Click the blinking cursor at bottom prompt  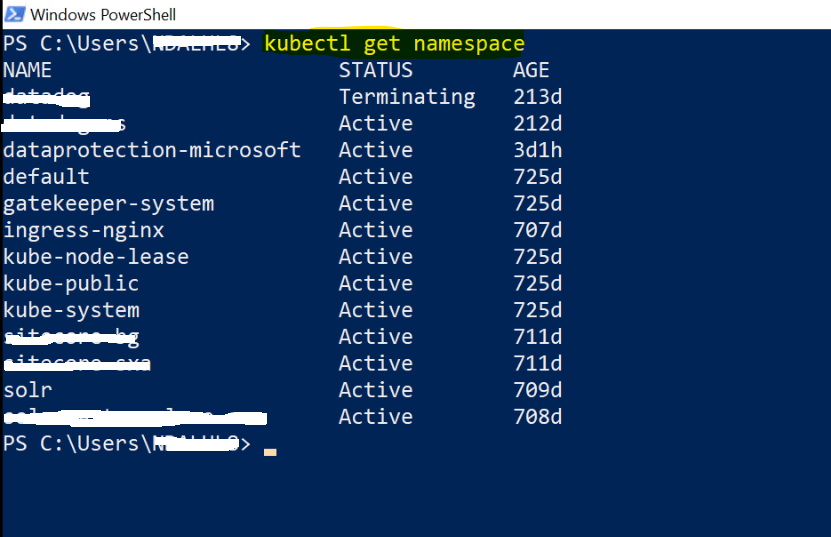click(x=270, y=452)
